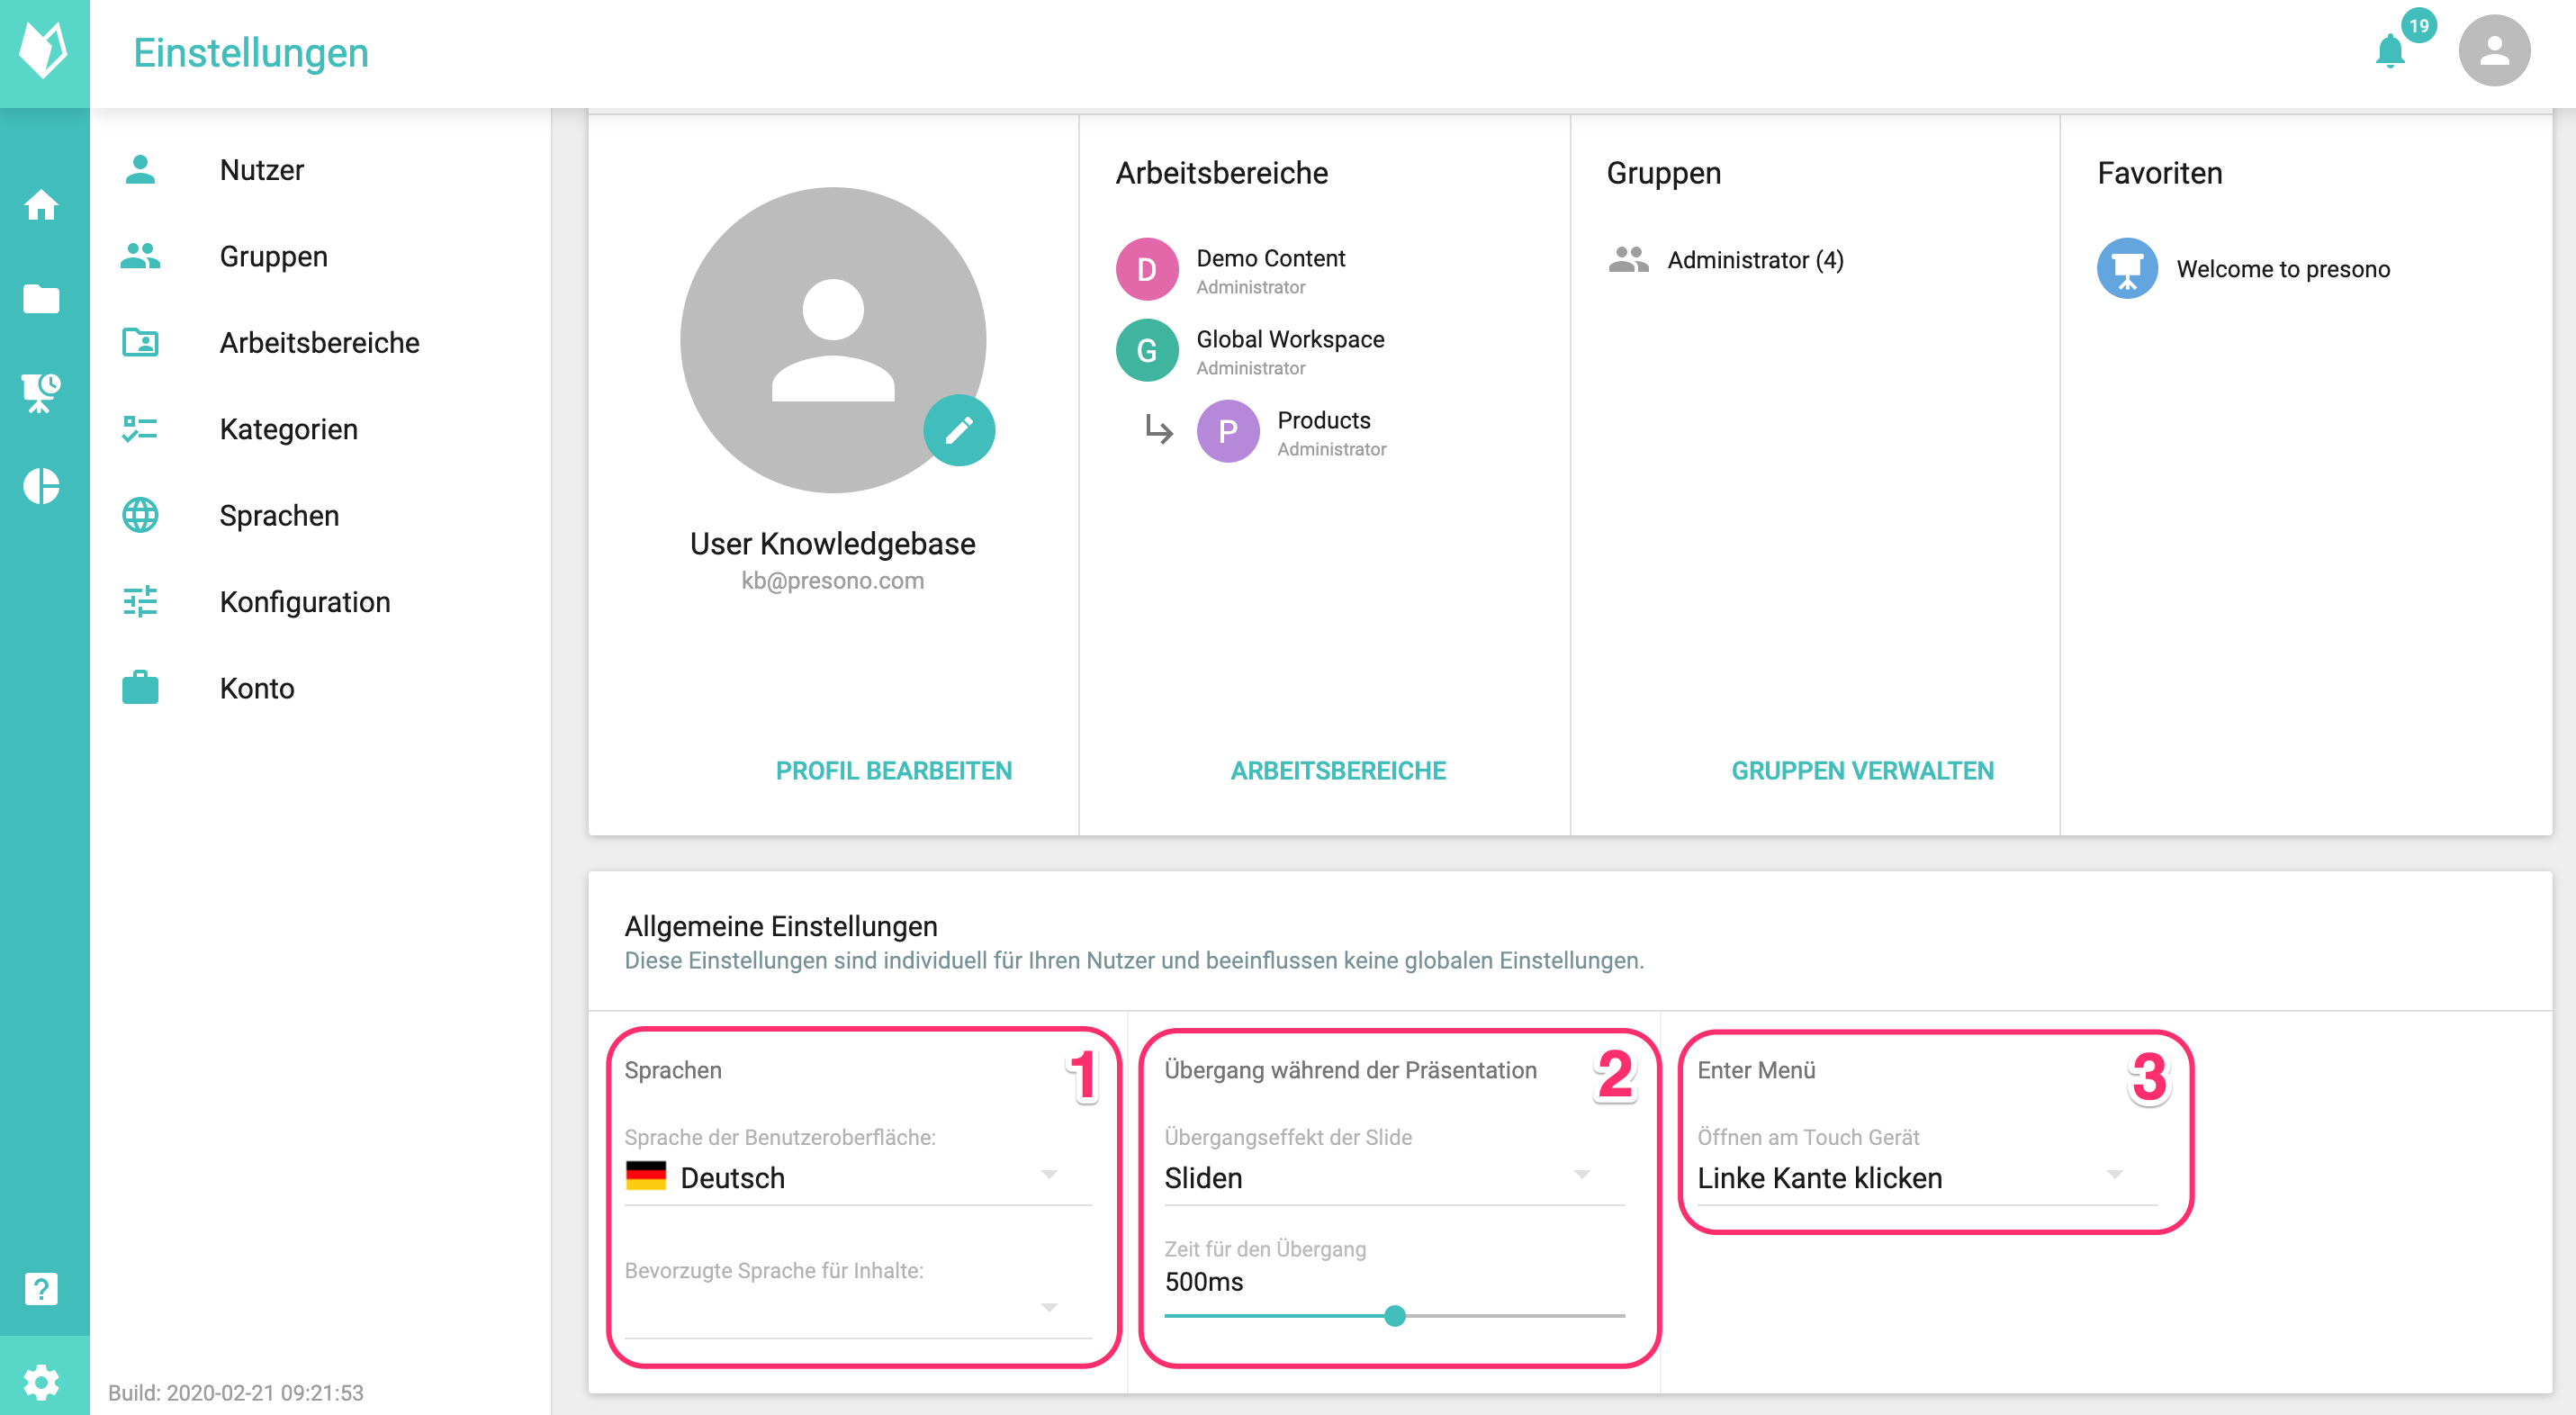
Task: Click the presono logo icon
Action: click(x=44, y=50)
